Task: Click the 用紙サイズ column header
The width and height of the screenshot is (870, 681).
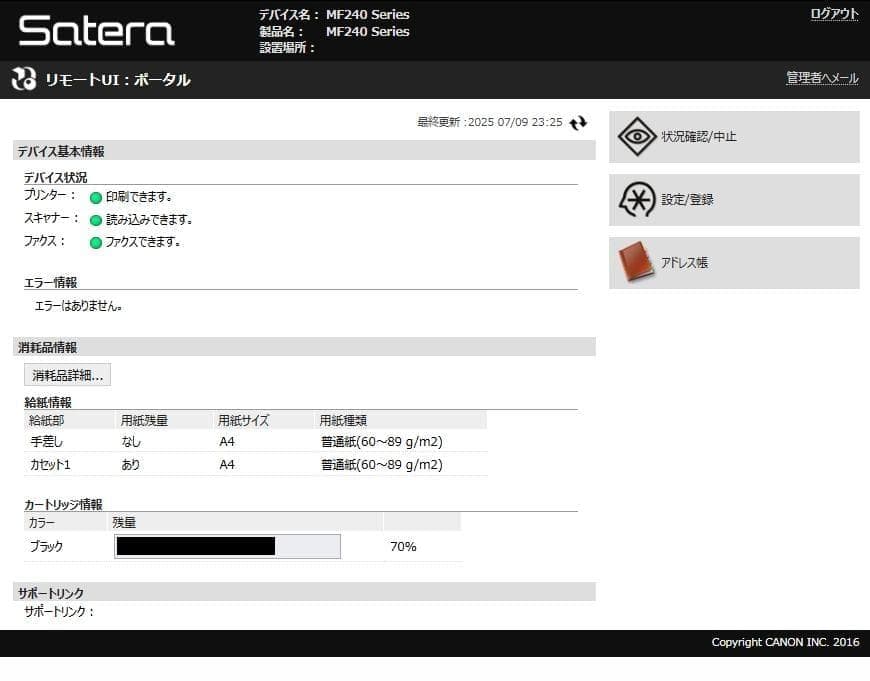Action: [x=243, y=420]
